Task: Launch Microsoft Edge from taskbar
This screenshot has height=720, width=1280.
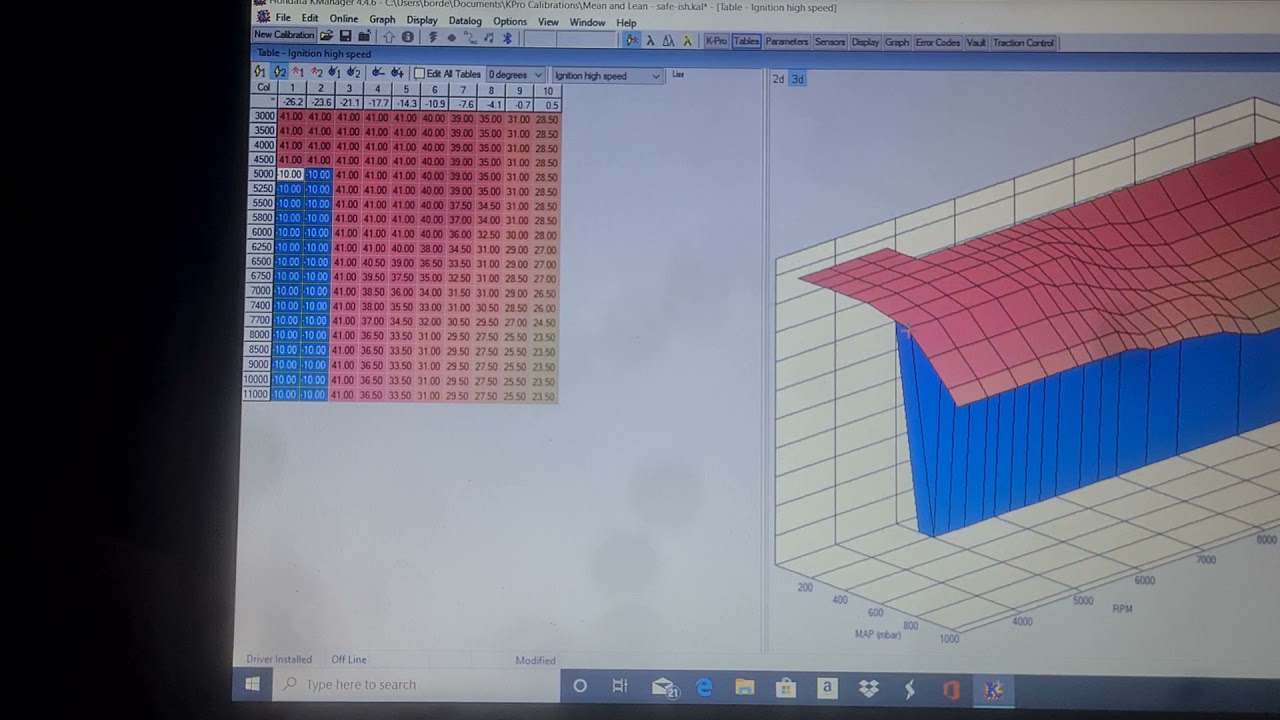Action: 704,686
